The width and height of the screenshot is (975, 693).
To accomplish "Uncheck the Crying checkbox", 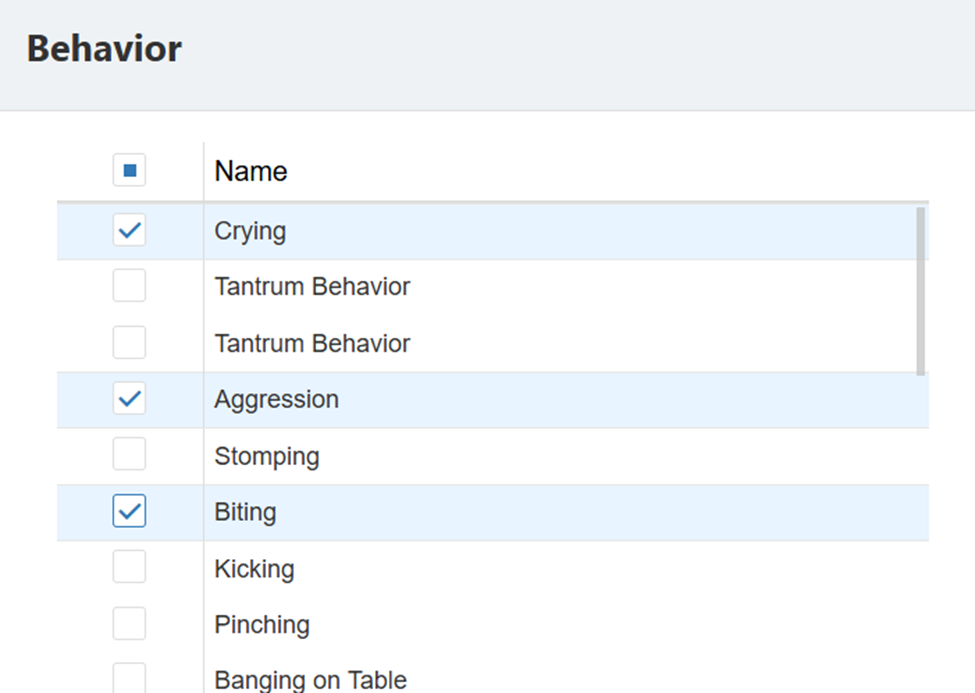I will pyautogui.click(x=129, y=230).
